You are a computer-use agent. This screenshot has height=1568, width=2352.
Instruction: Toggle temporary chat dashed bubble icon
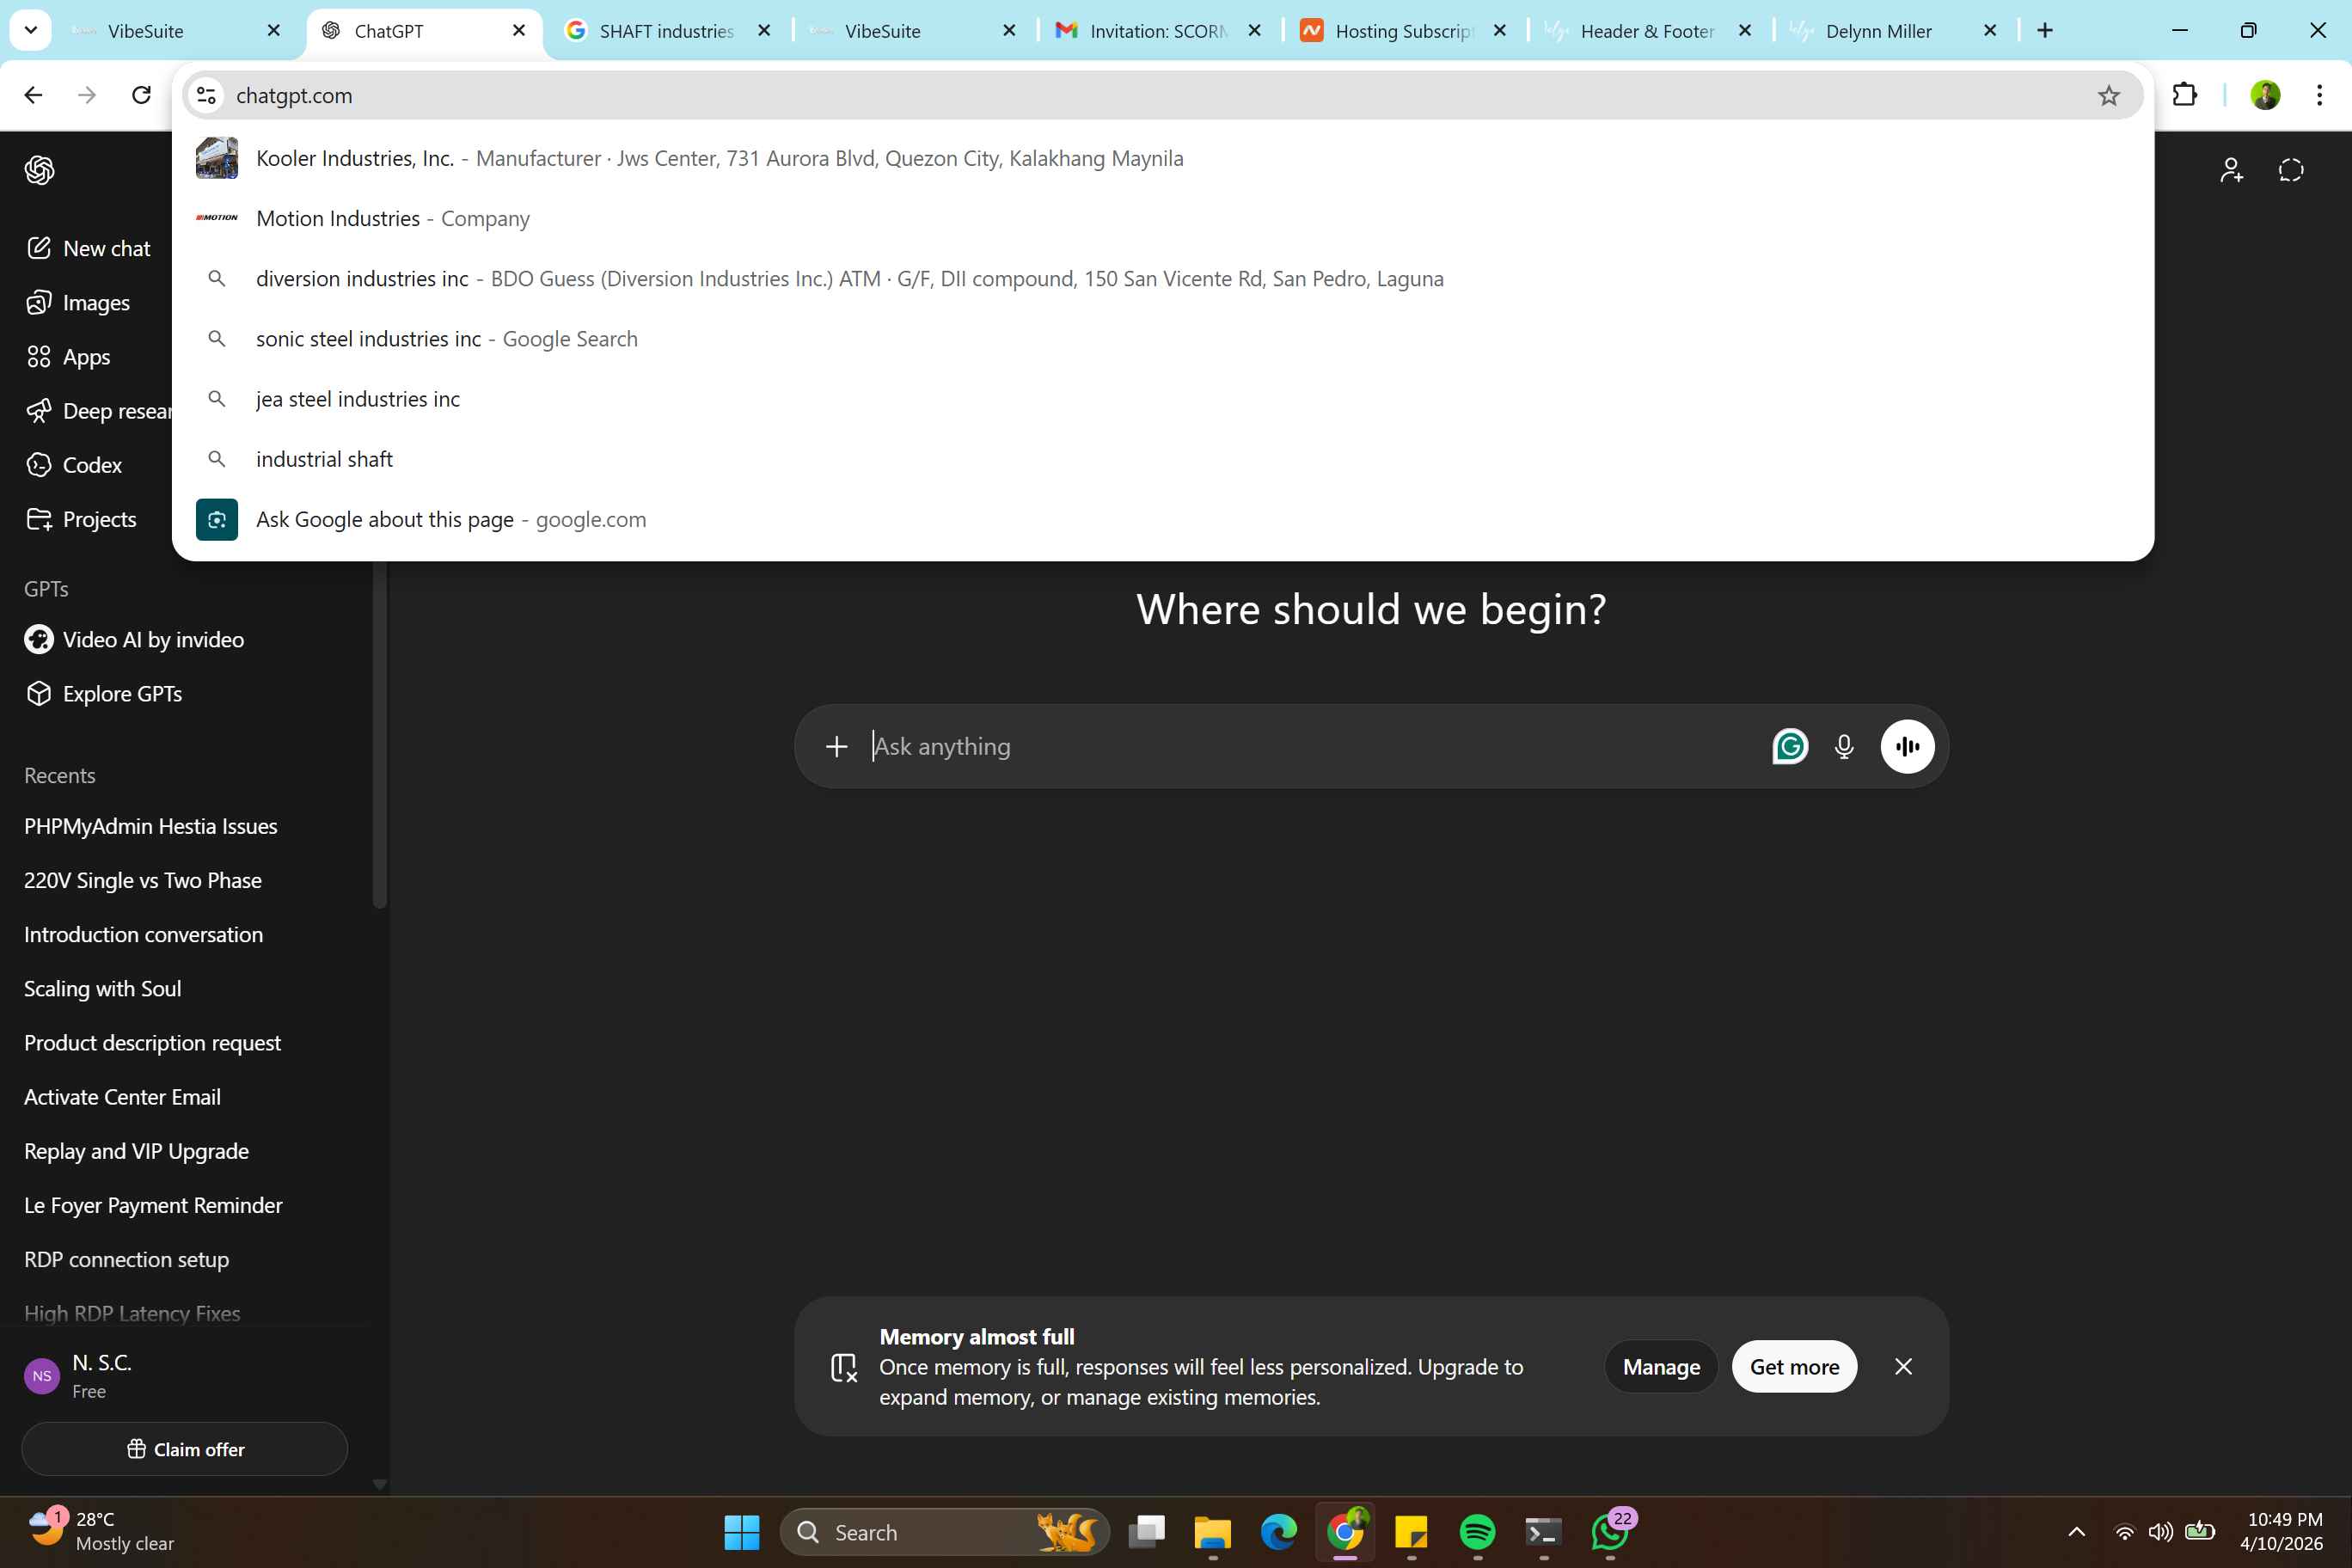(x=2291, y=170)
